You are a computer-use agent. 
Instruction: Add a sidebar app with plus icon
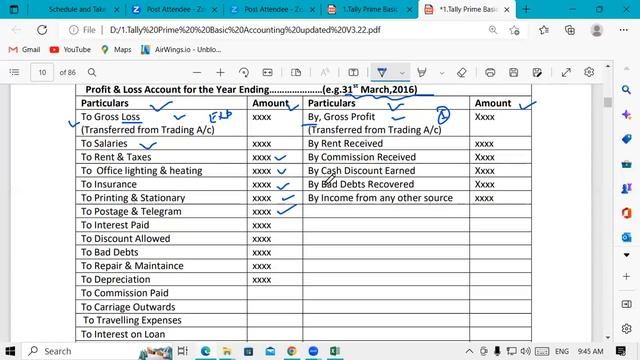pos(627,276)
